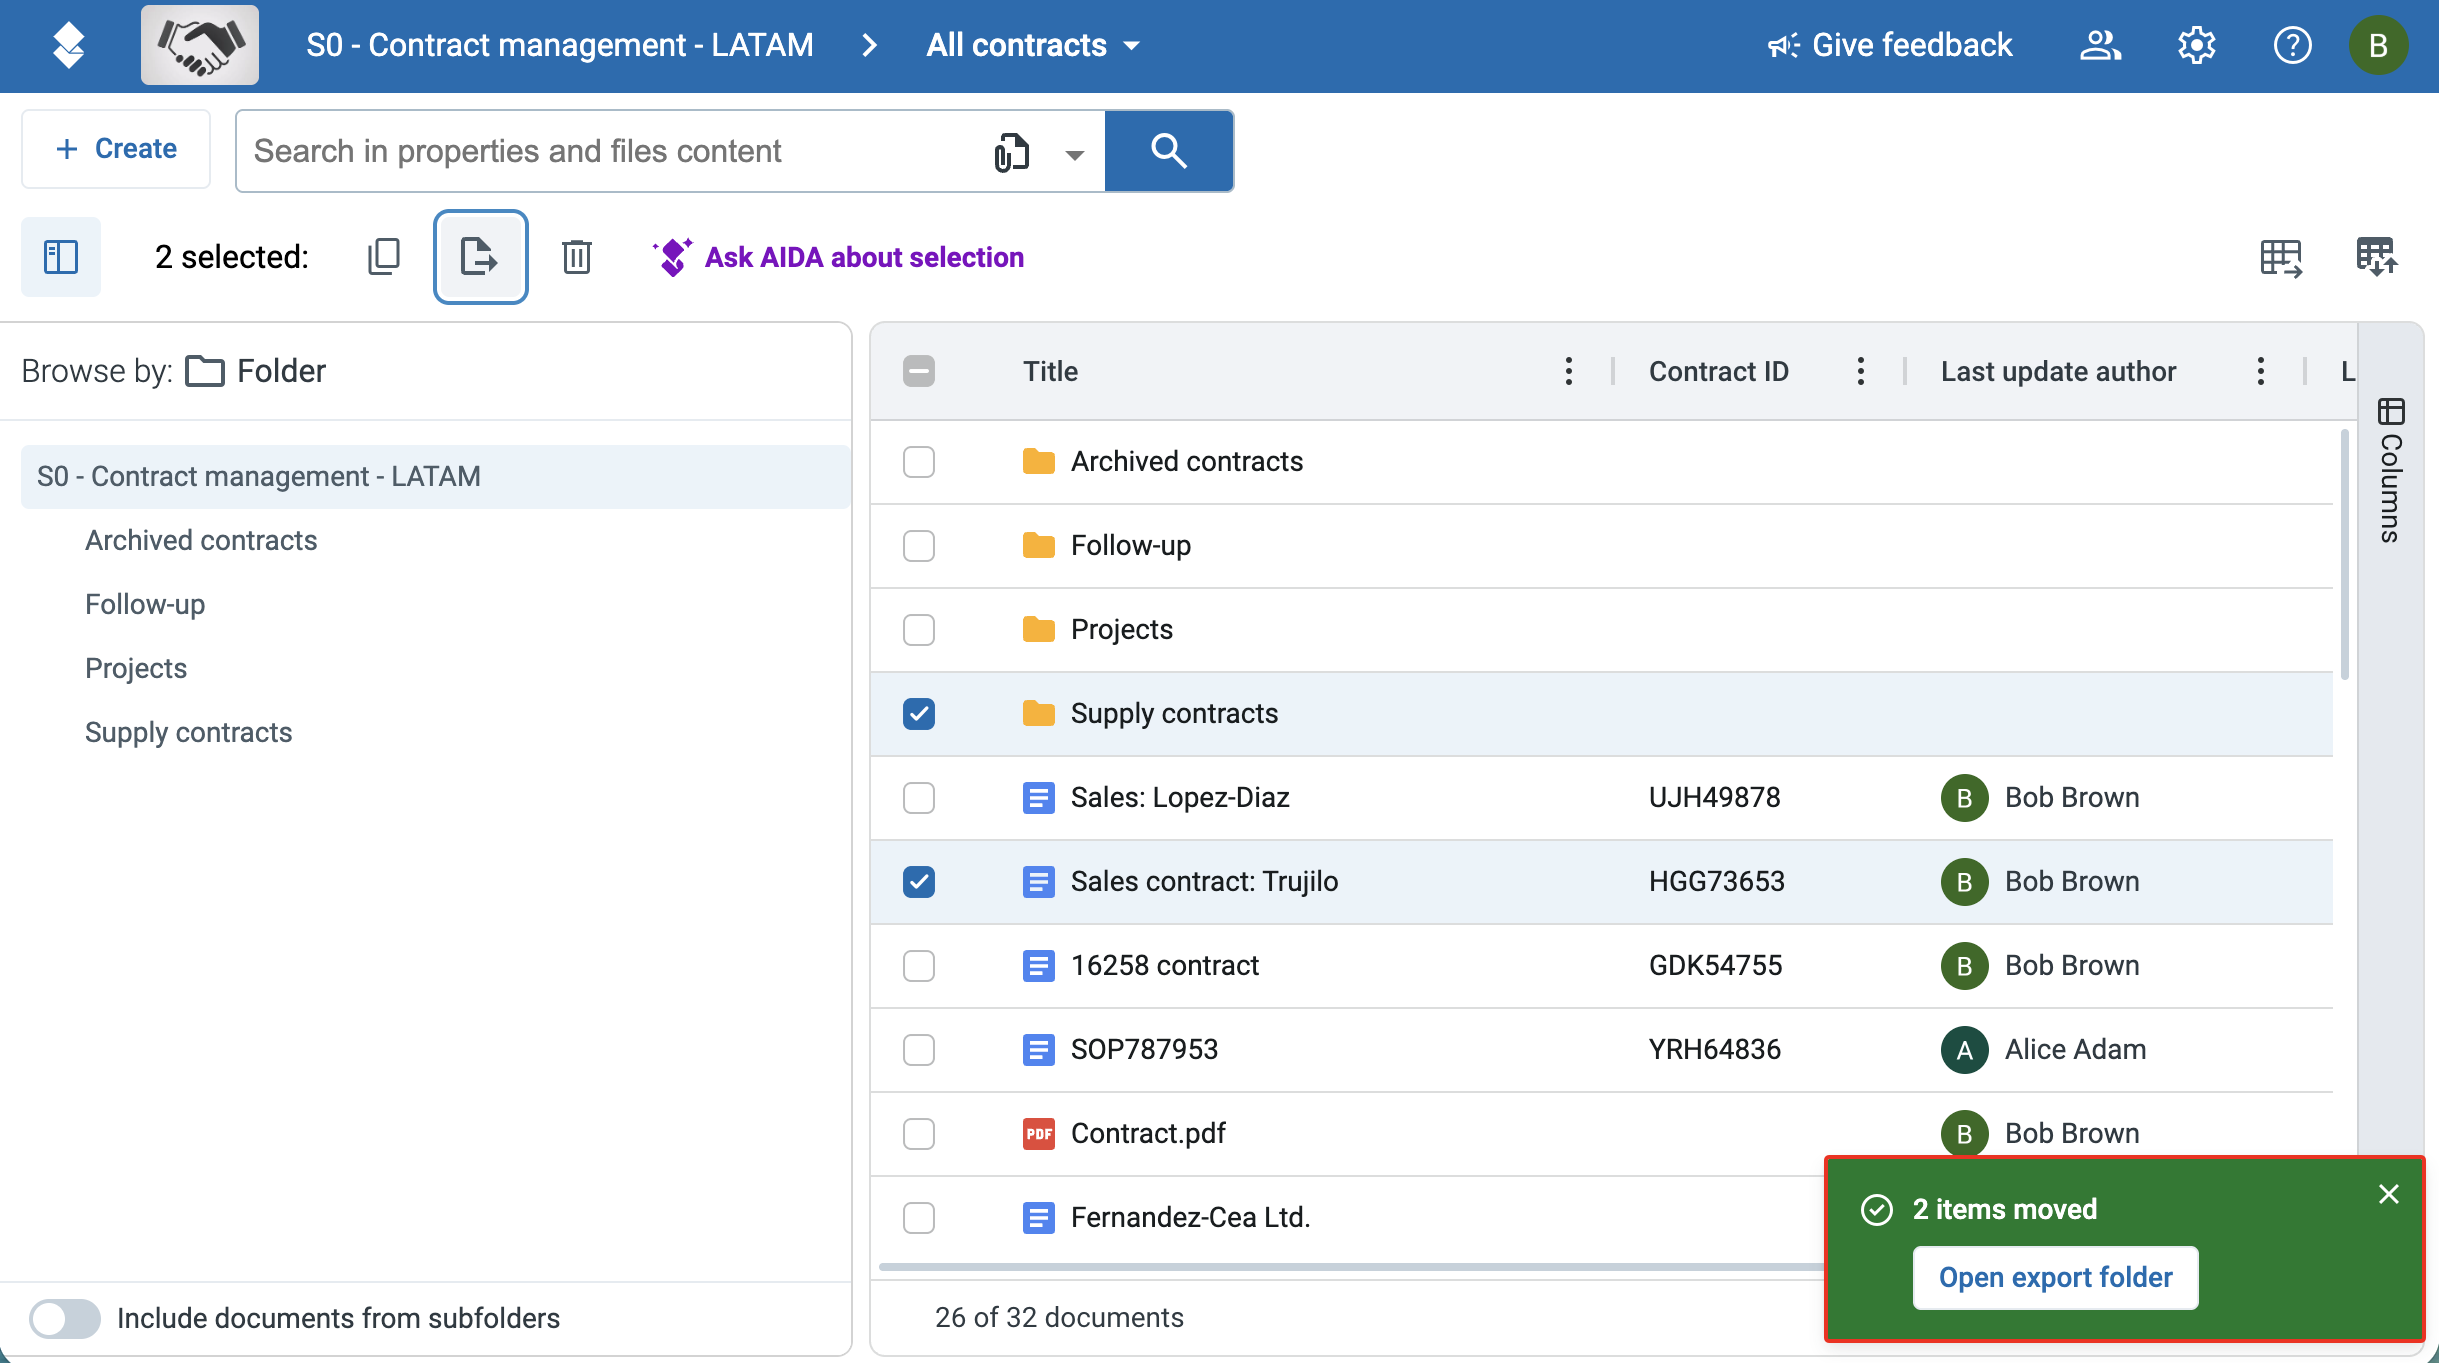Click the Open export folder button

2055,1277
